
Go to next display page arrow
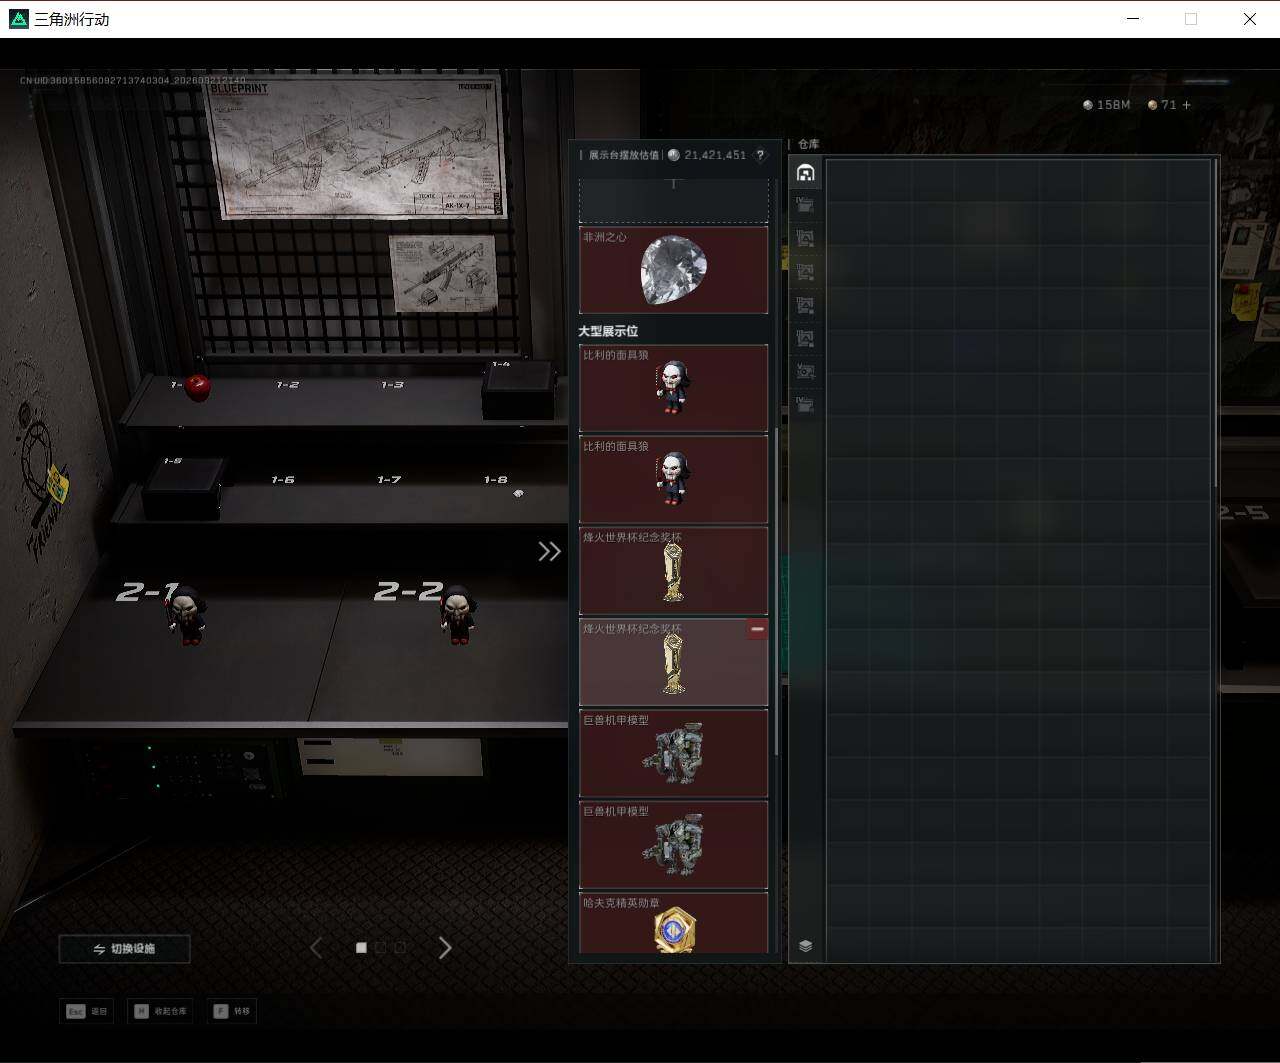coord(445,948)
